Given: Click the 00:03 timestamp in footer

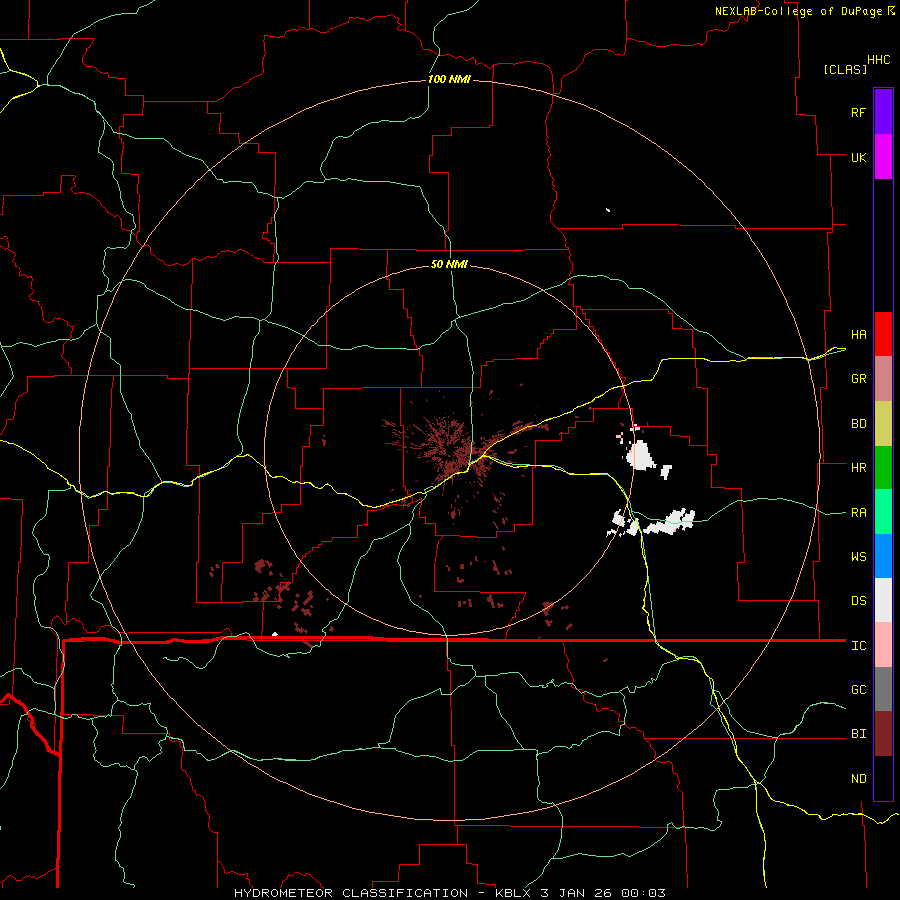Looking at the screenshot, I should (x=643, y=893).
